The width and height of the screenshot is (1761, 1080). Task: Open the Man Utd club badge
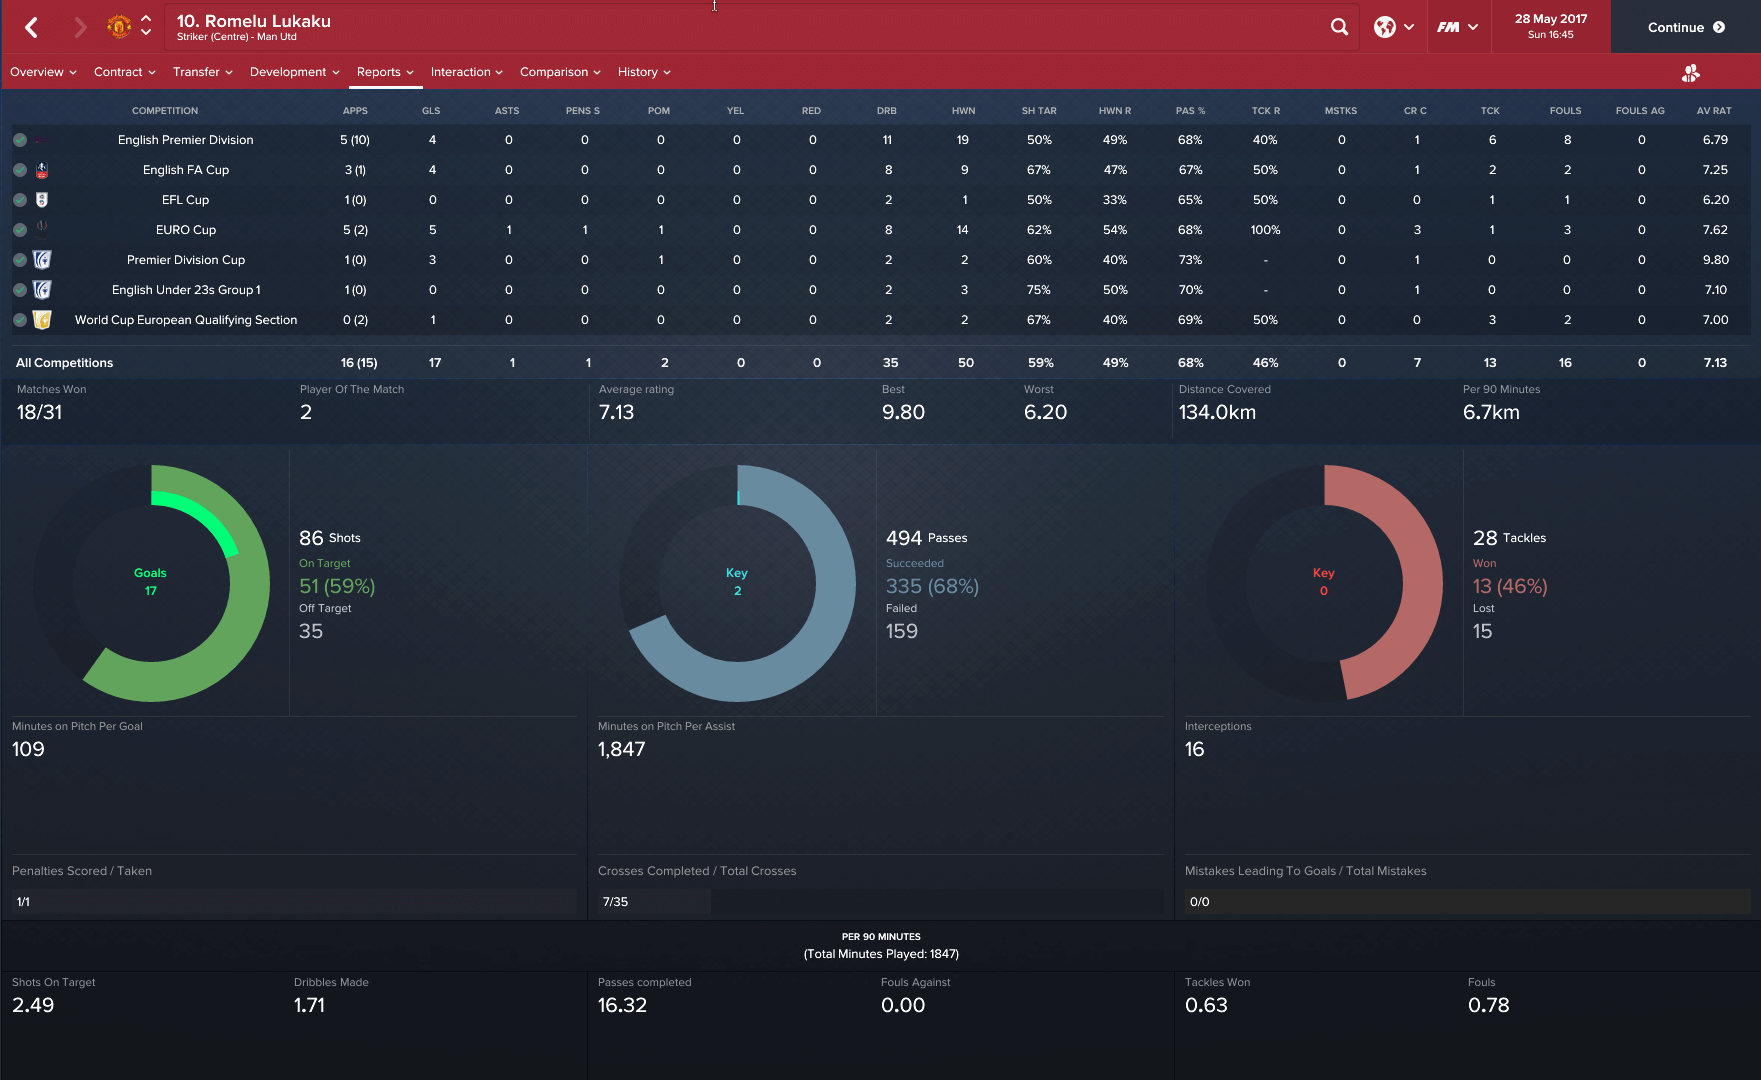click(119, 27)
